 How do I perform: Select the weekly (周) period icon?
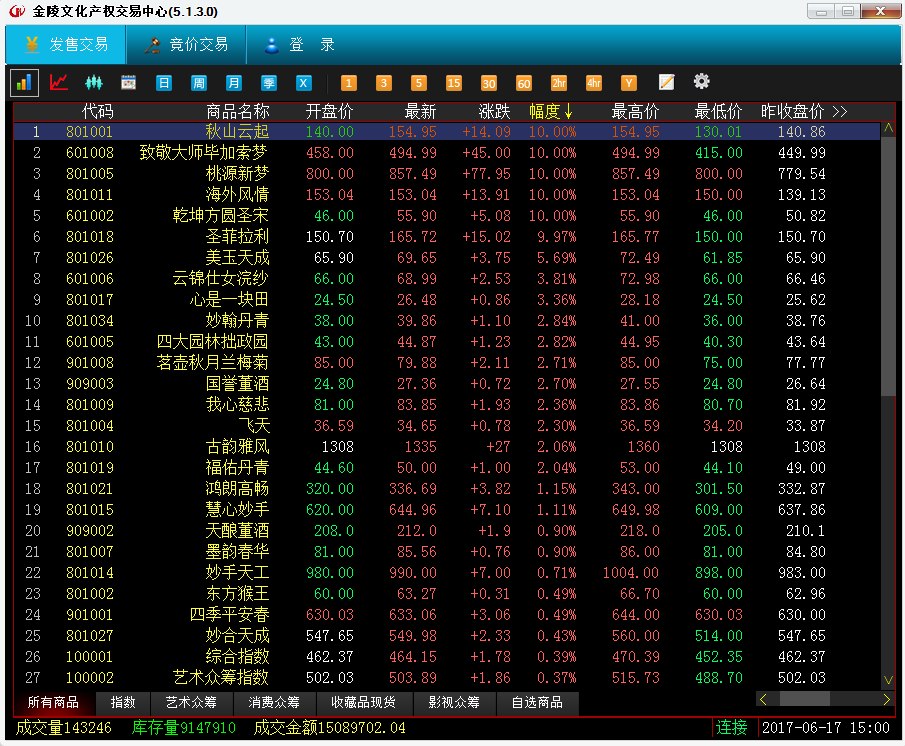(x=199, y=83)
